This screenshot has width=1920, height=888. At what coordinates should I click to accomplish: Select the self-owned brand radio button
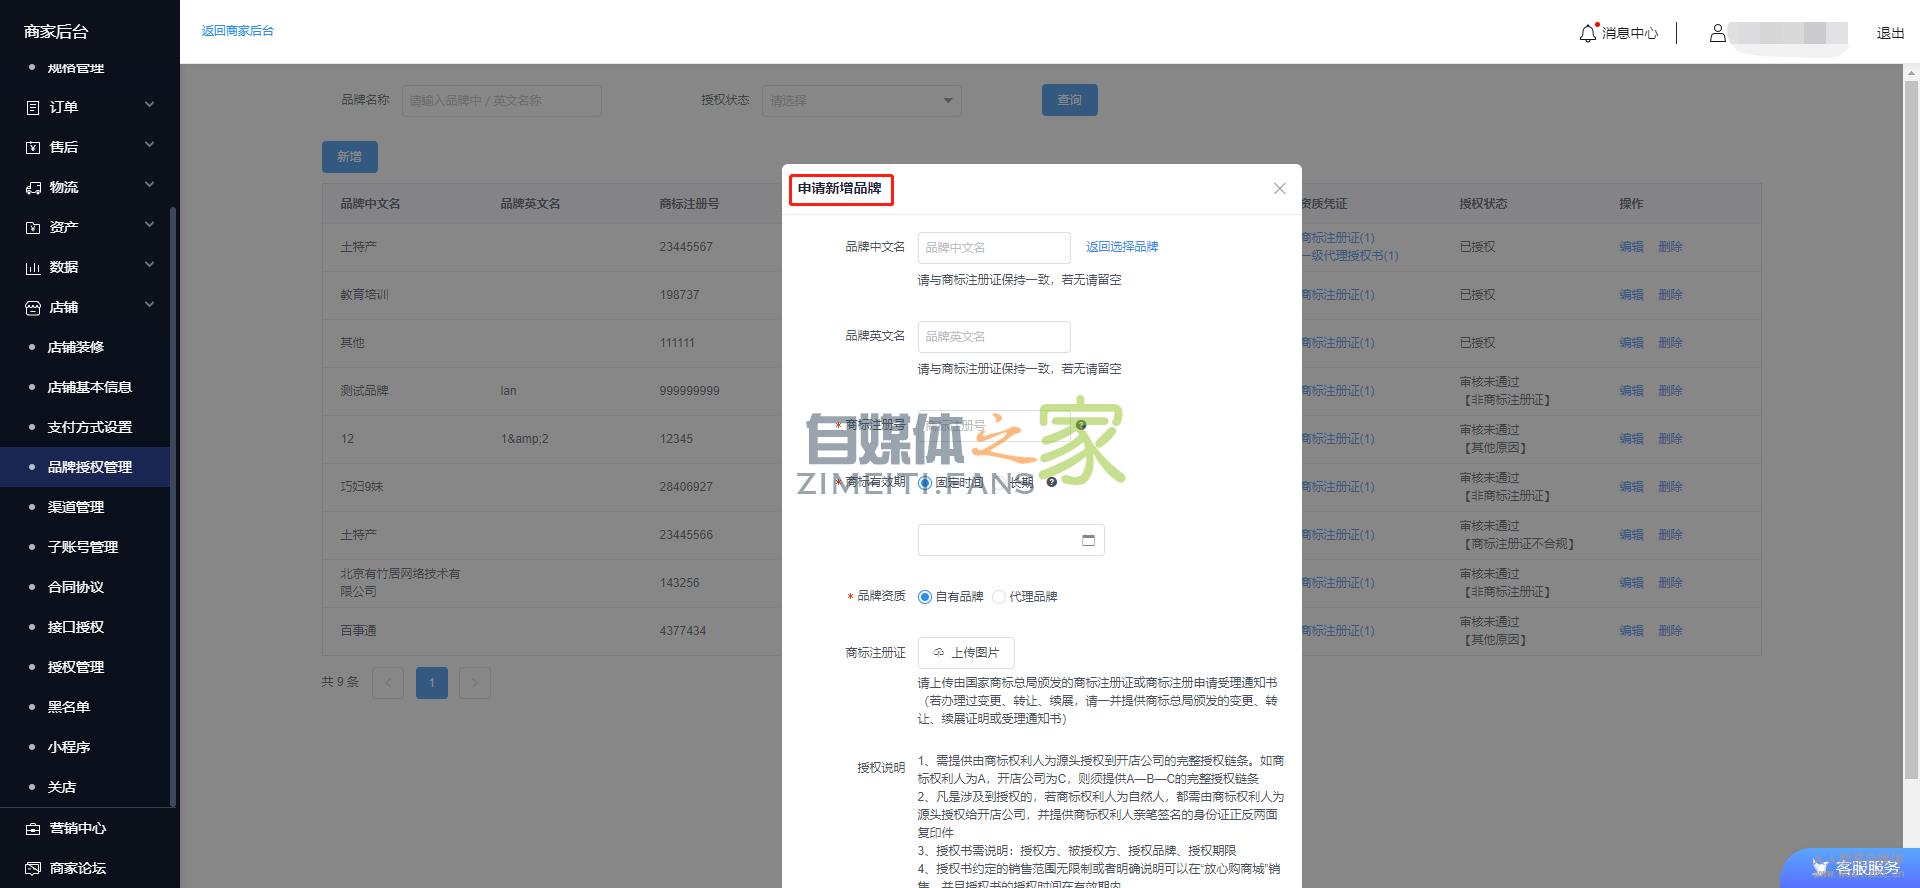tap(925, 597)
